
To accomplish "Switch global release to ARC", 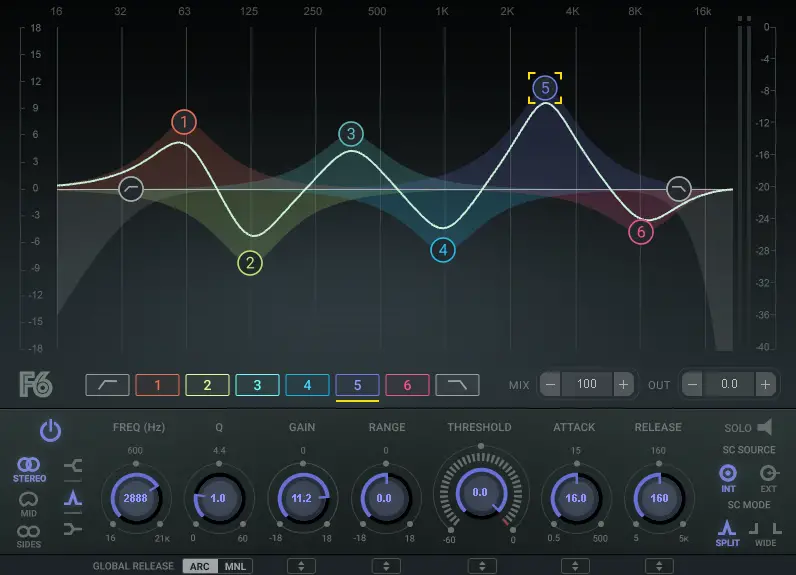I will (200, 566).
